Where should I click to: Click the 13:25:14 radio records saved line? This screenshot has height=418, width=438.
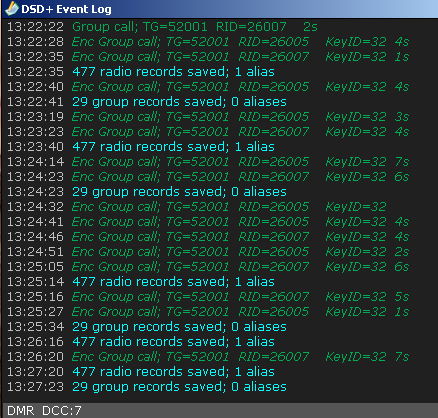(x=141, y=282)
